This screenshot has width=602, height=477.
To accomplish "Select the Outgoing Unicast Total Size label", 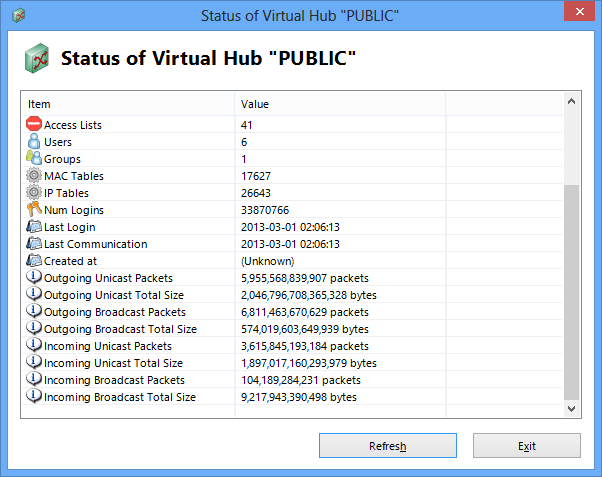I will point(114,295).
